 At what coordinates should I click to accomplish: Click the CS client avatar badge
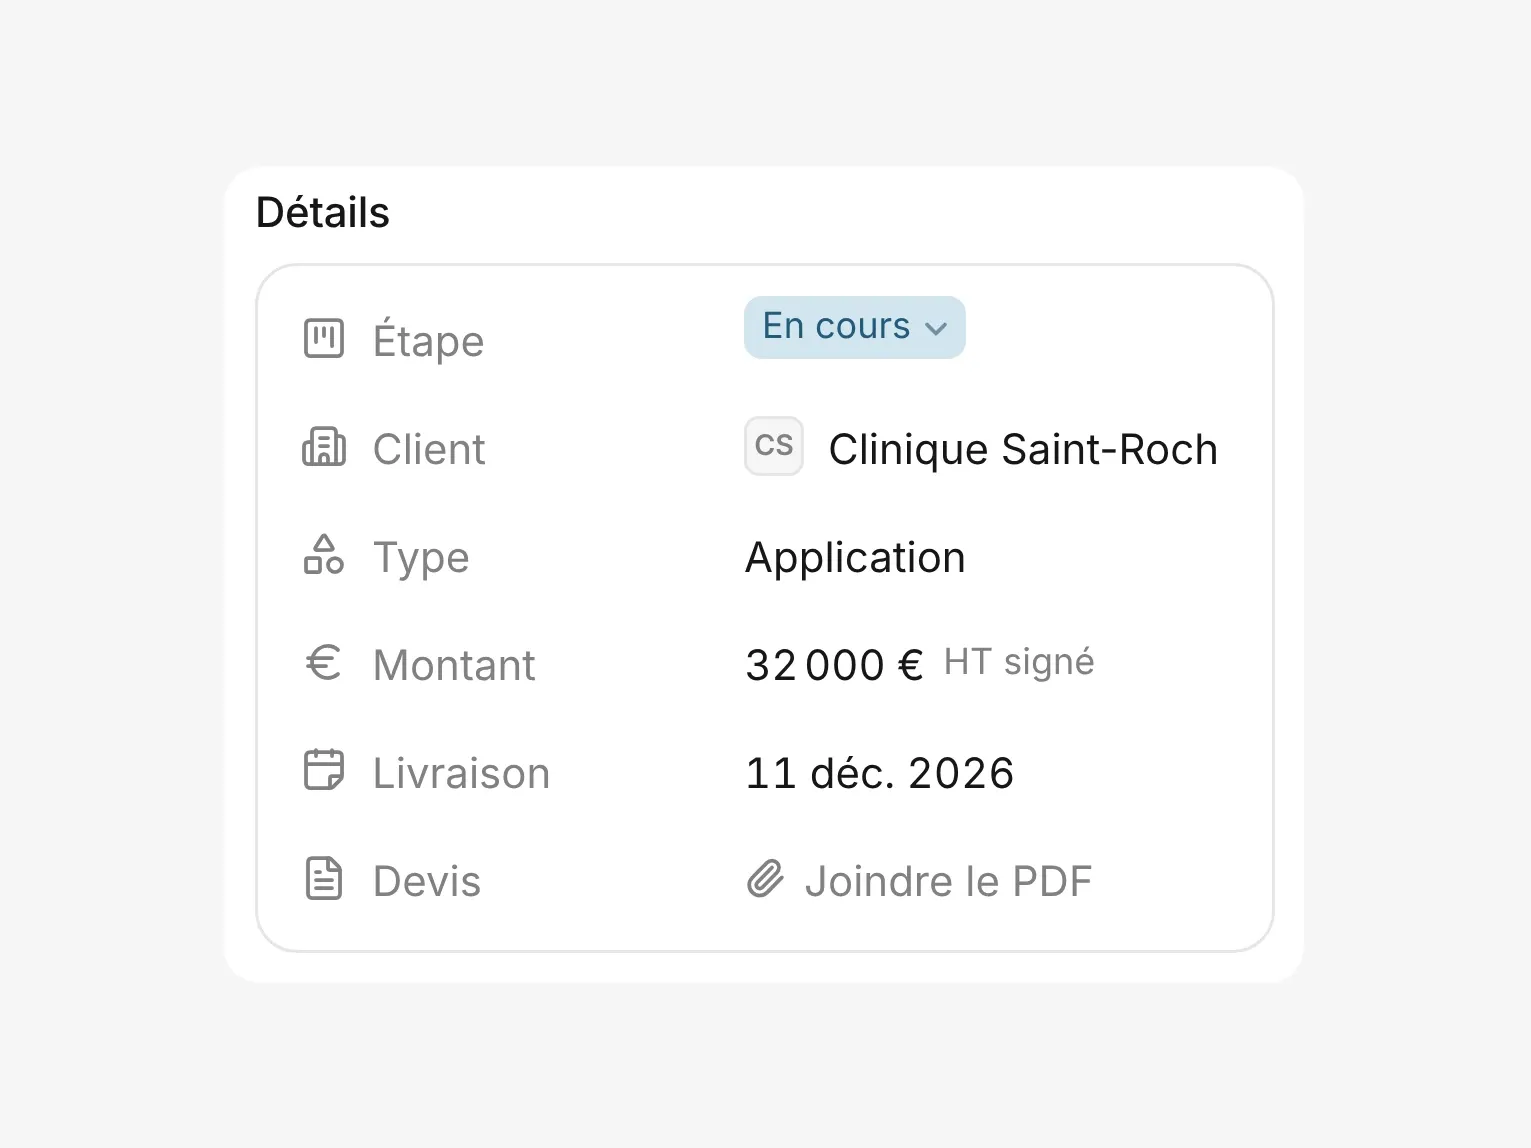coord(774,446)
